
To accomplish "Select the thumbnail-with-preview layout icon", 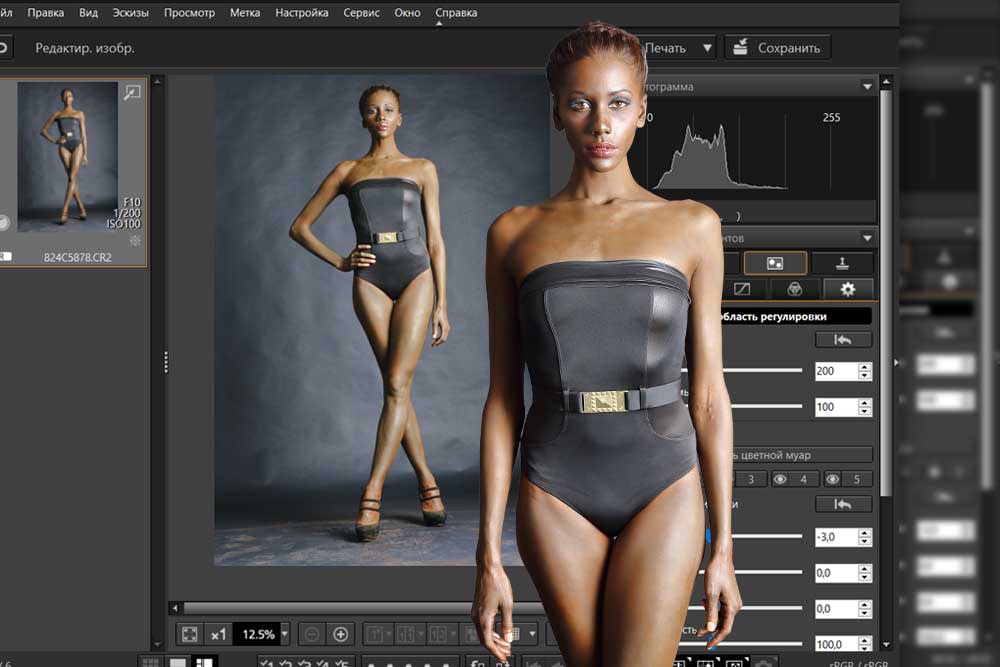I will click(204, 662).
